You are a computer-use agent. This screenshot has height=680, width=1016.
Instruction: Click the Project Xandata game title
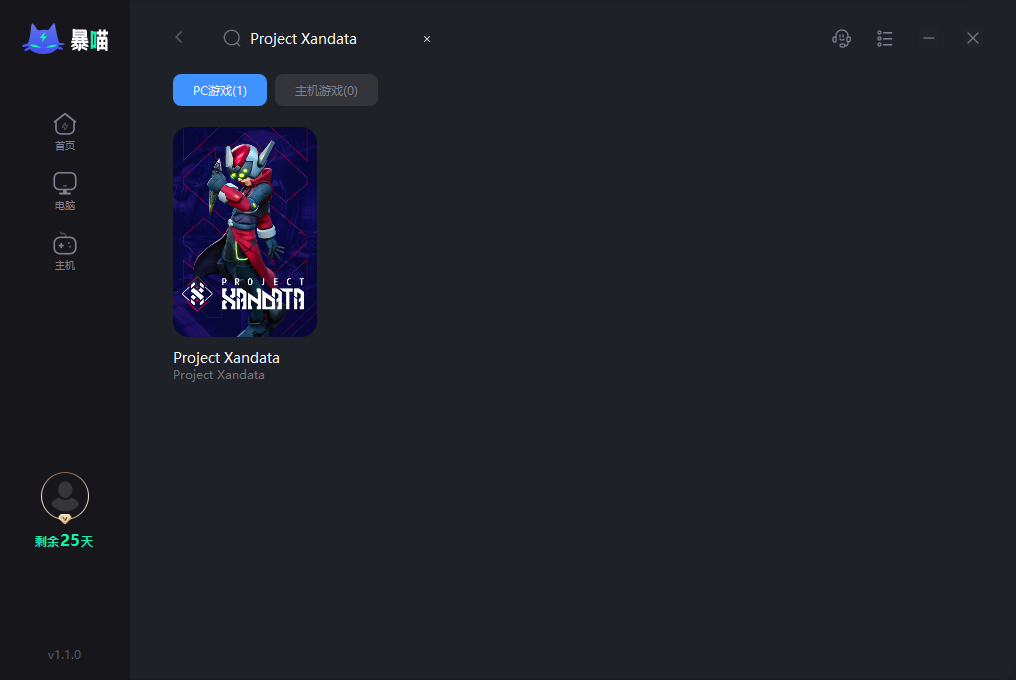pos(226,358)
